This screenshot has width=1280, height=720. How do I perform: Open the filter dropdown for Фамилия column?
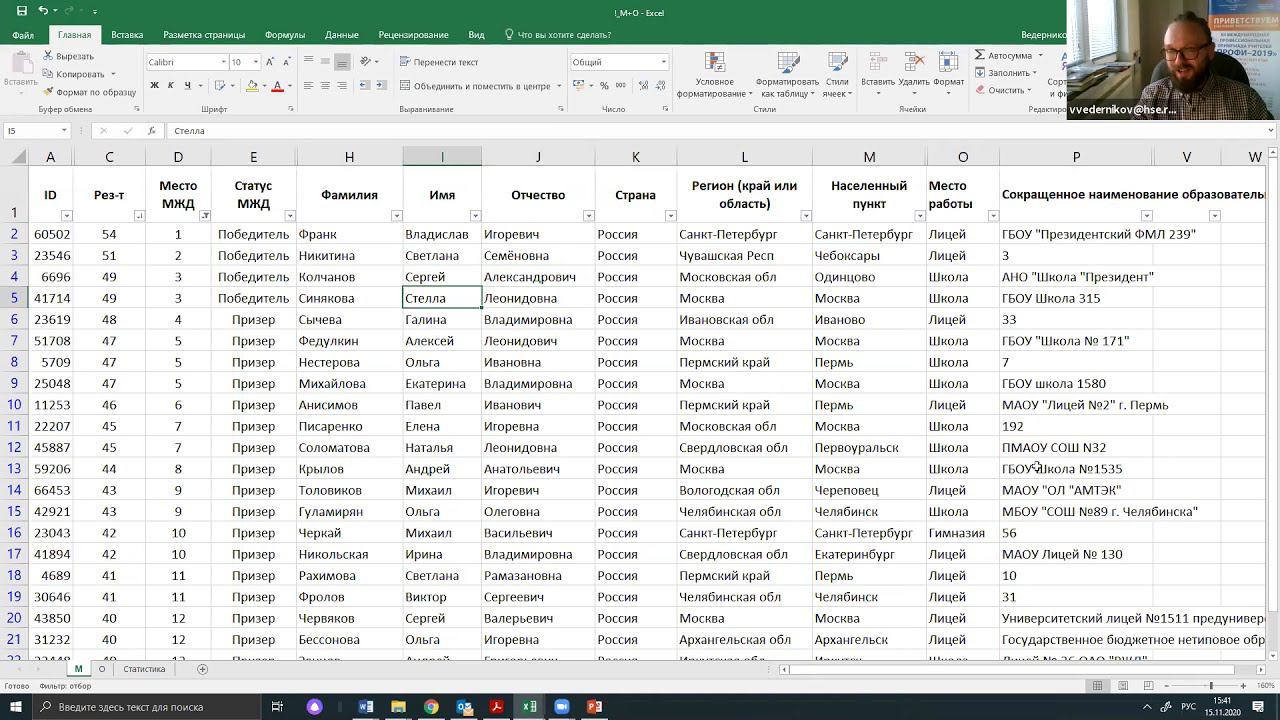(396, 216)
